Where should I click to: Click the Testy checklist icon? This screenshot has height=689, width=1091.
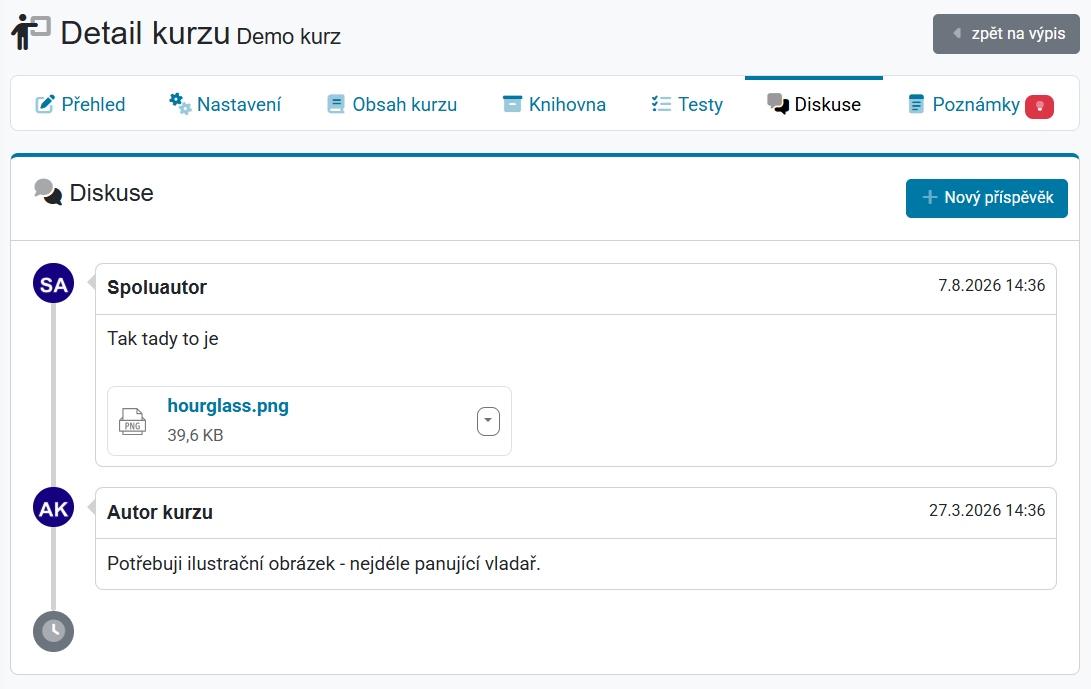[x=661, y=104]
